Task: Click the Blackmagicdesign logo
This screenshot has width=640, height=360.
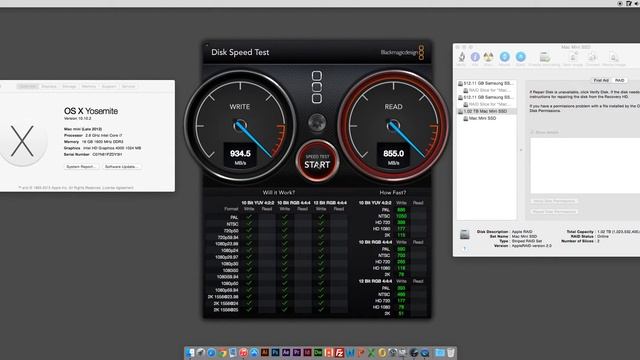Action: coord(402,52)
